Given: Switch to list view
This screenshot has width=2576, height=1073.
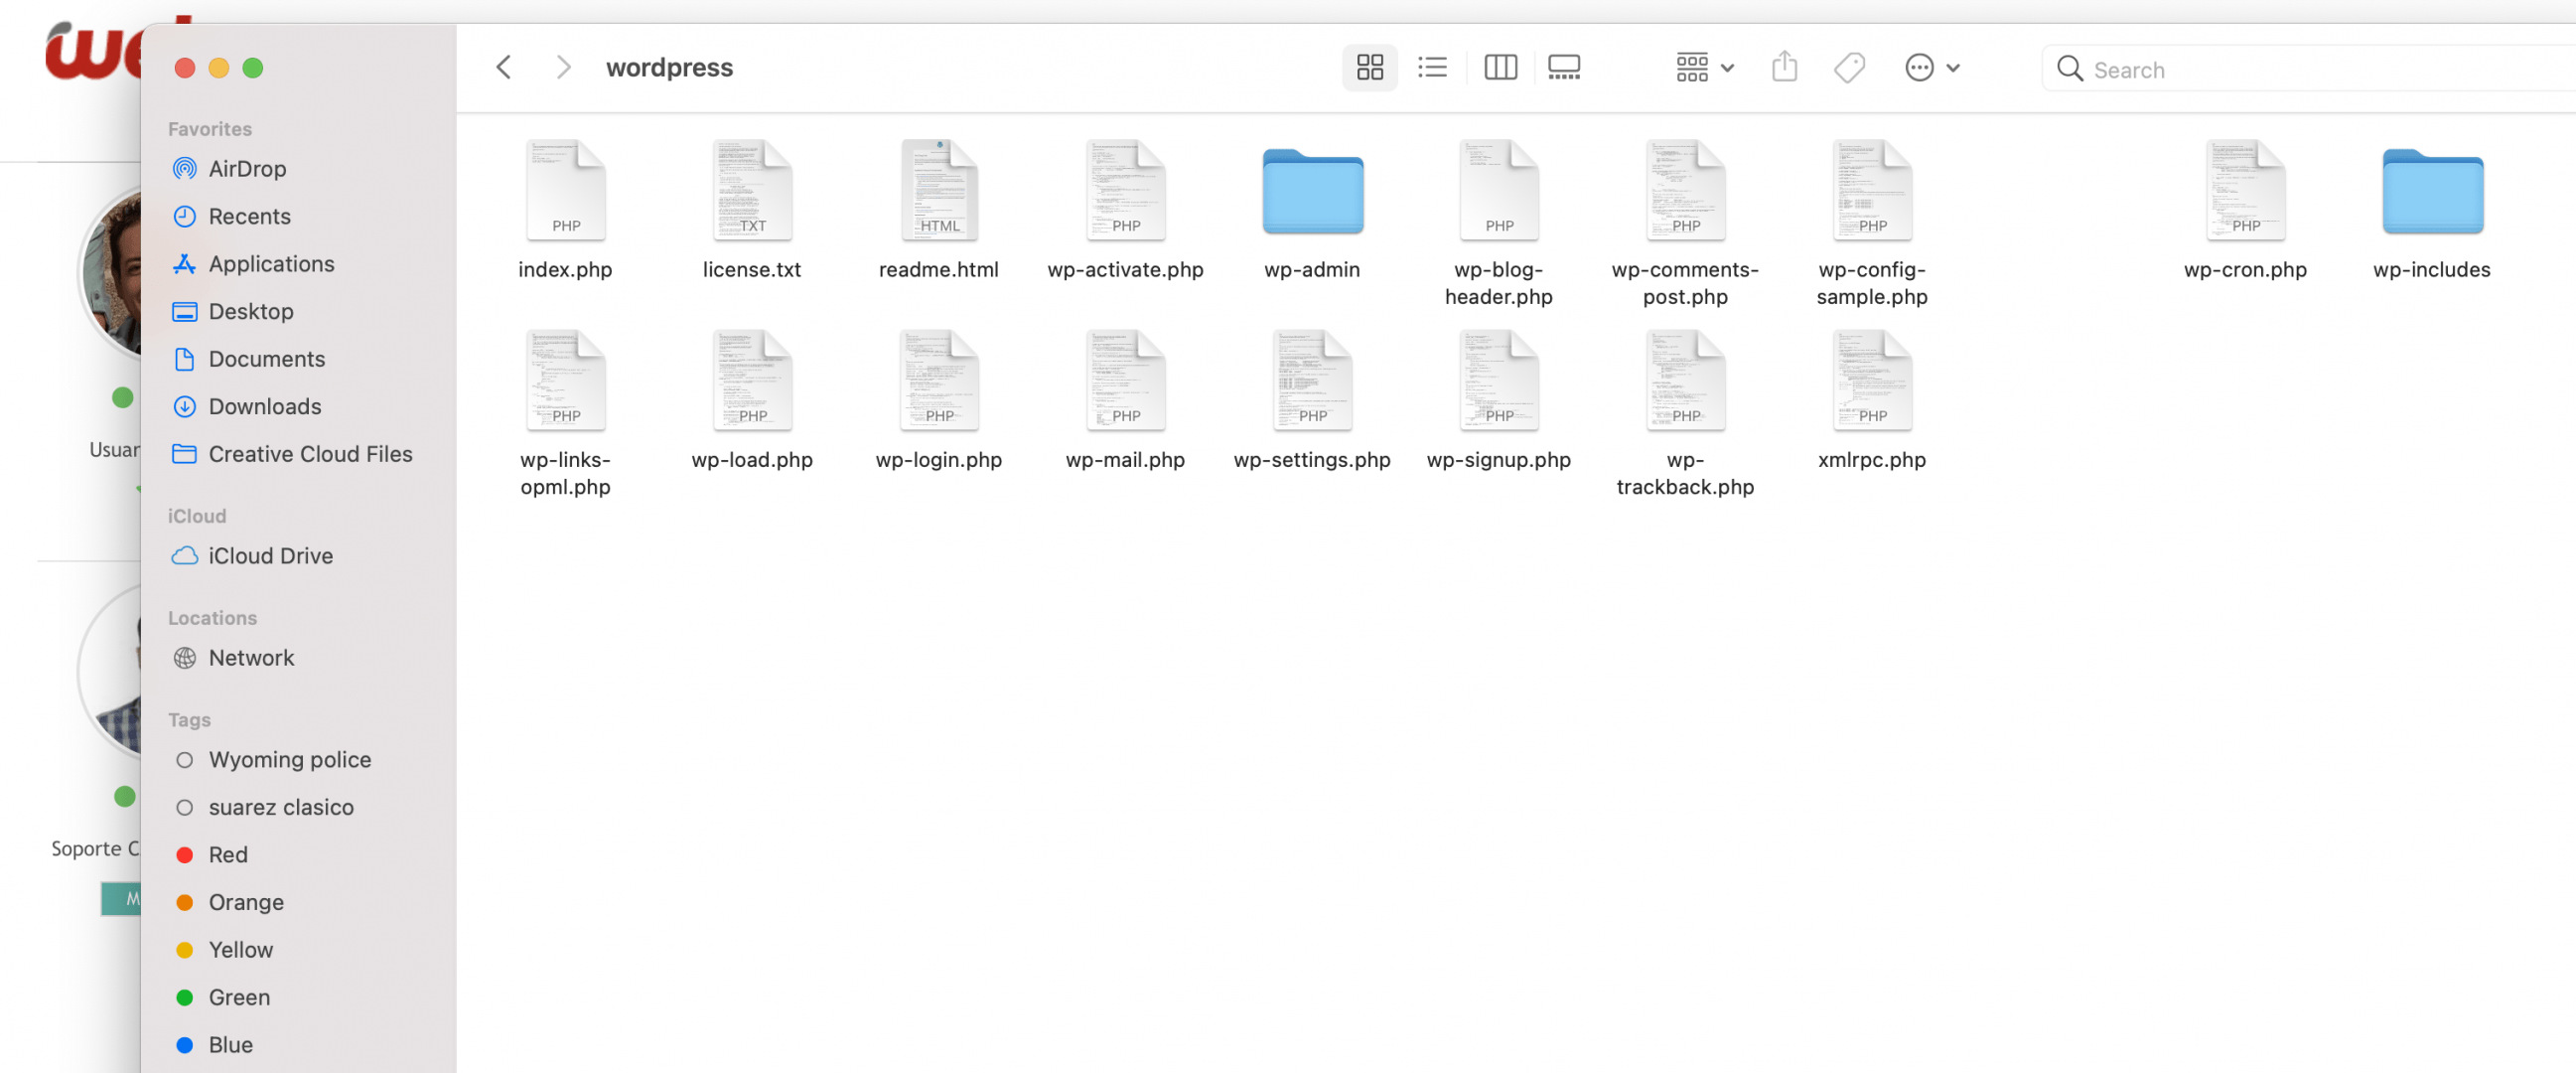Looking at the screenshot, I should pos(1432,68).
